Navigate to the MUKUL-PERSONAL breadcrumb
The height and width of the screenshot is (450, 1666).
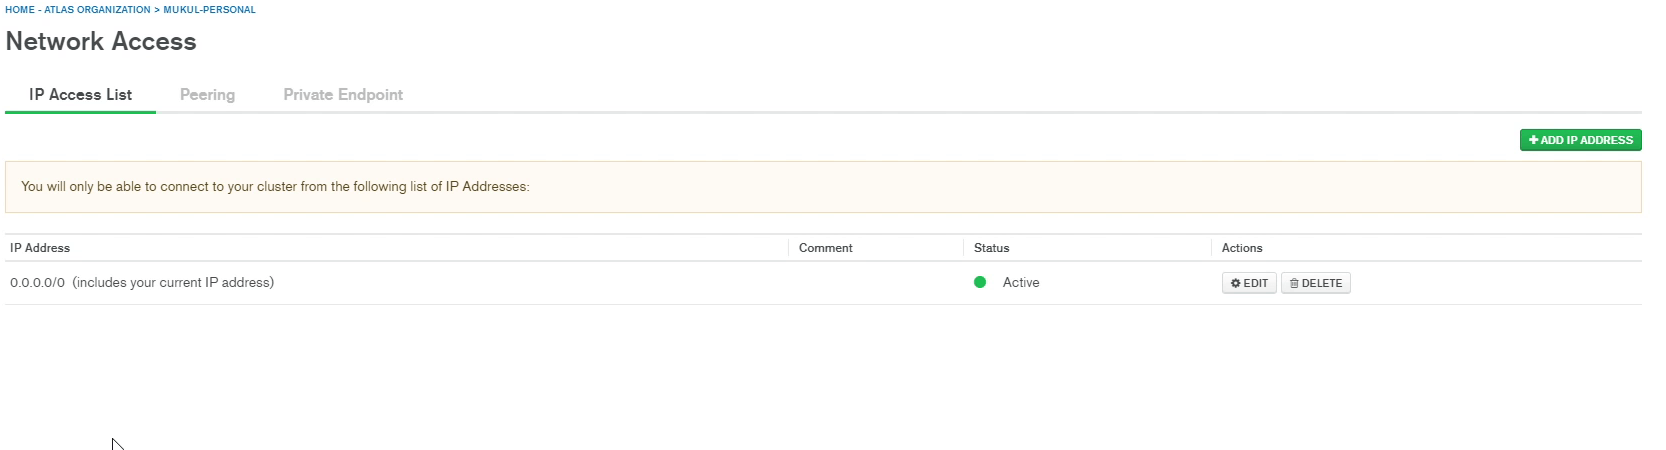pyautogui.click(x=209, y=10)
